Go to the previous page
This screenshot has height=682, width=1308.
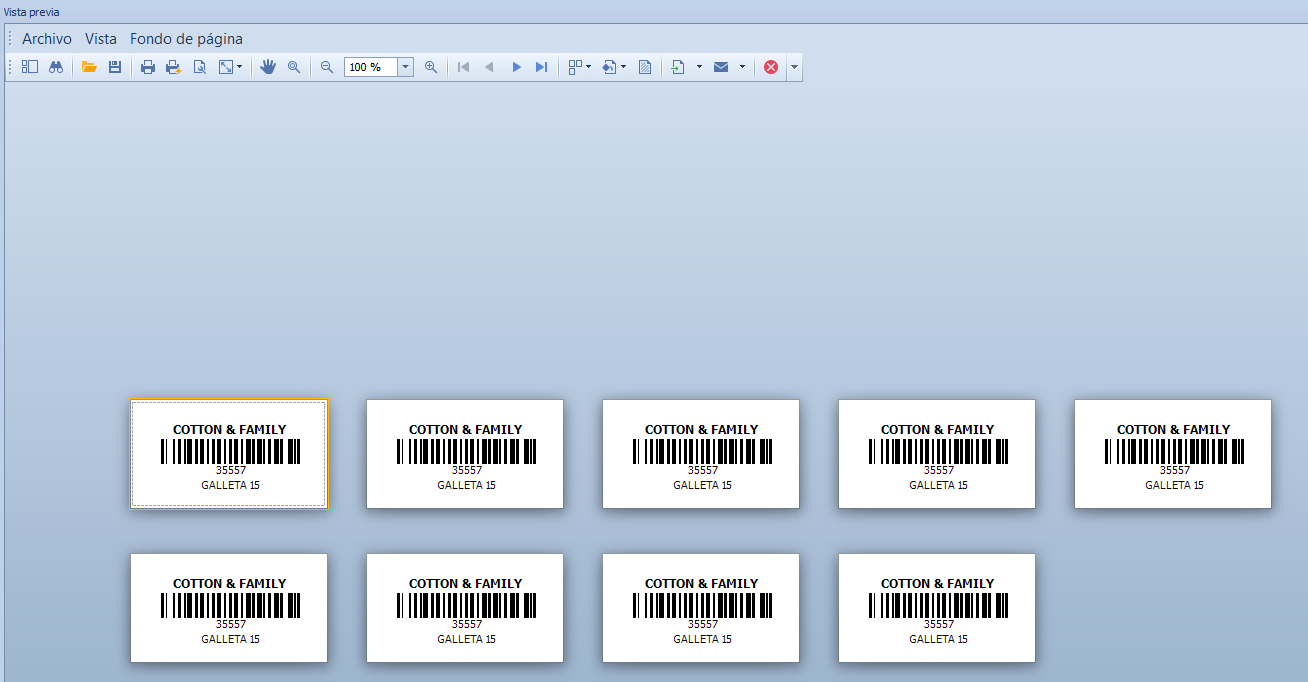pos(489,67)
